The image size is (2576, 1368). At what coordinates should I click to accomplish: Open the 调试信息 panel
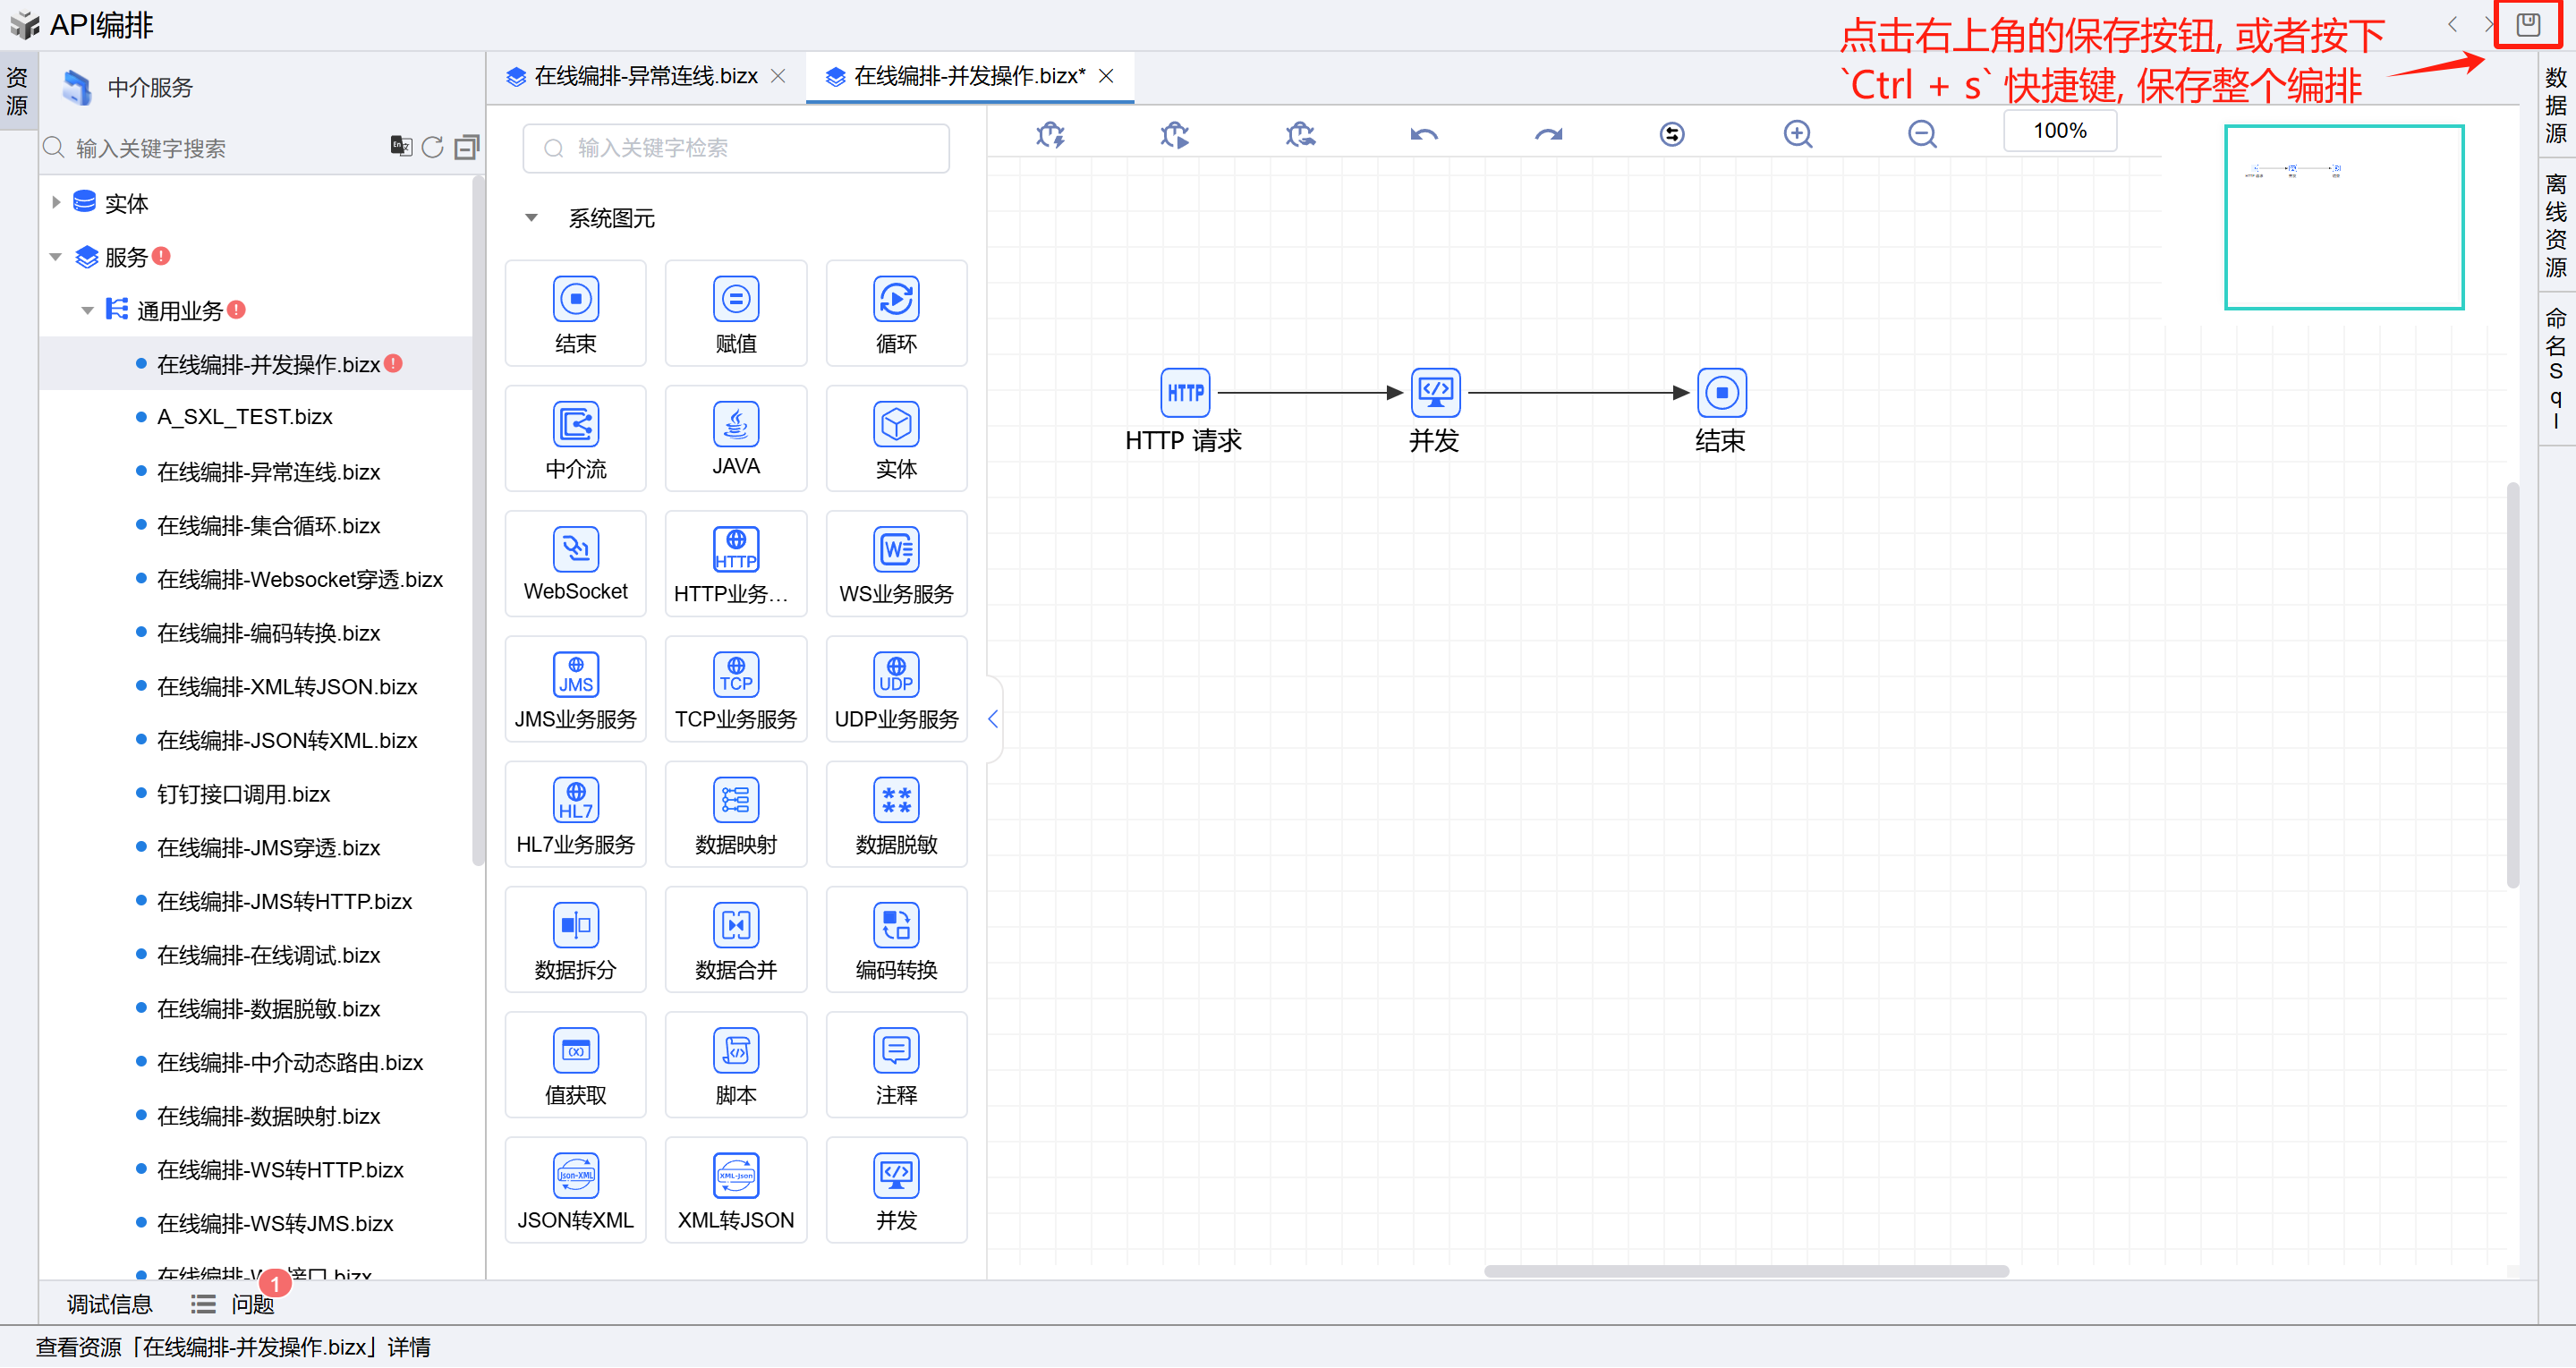[x=109, y=1304]
